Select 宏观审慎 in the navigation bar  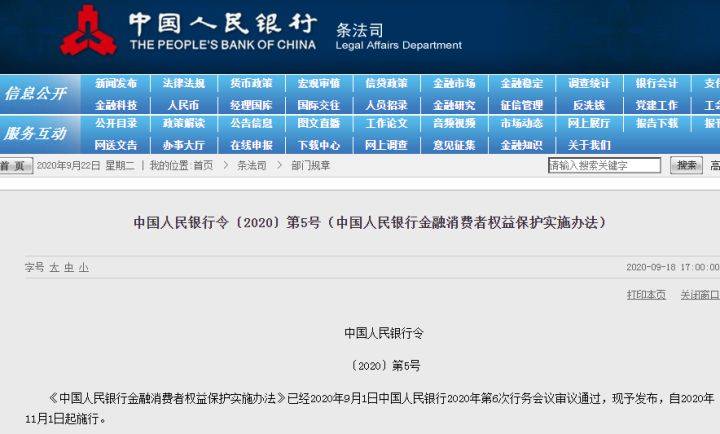pos(319,83)
